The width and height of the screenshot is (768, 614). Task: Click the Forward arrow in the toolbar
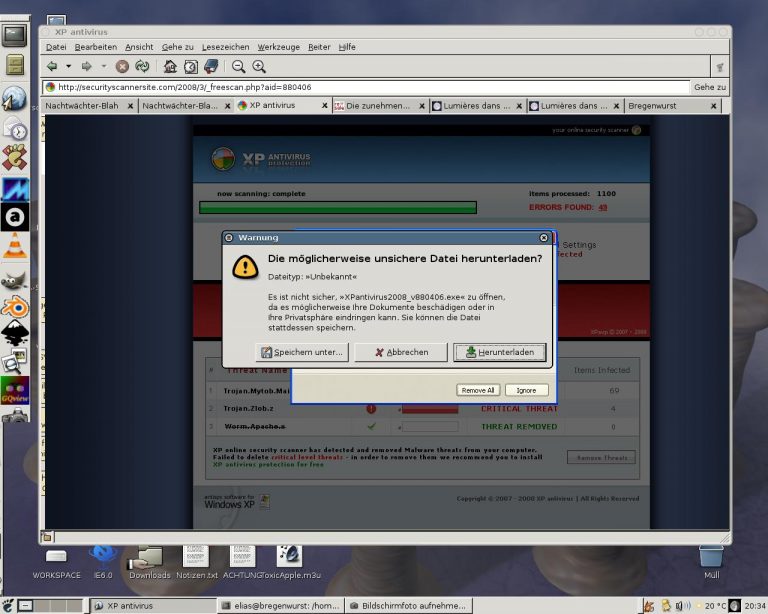[87, 66]
